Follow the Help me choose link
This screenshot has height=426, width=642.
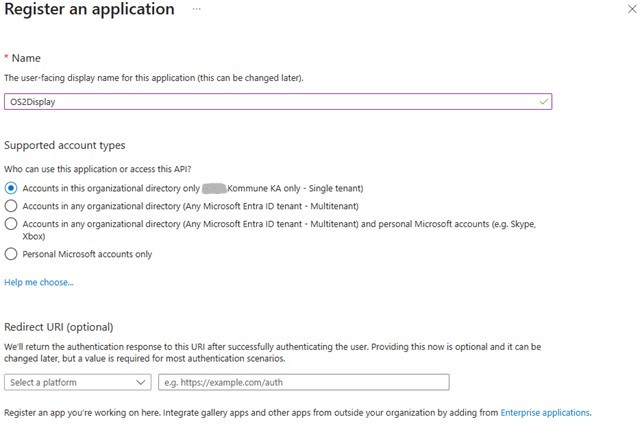[39, 283]
